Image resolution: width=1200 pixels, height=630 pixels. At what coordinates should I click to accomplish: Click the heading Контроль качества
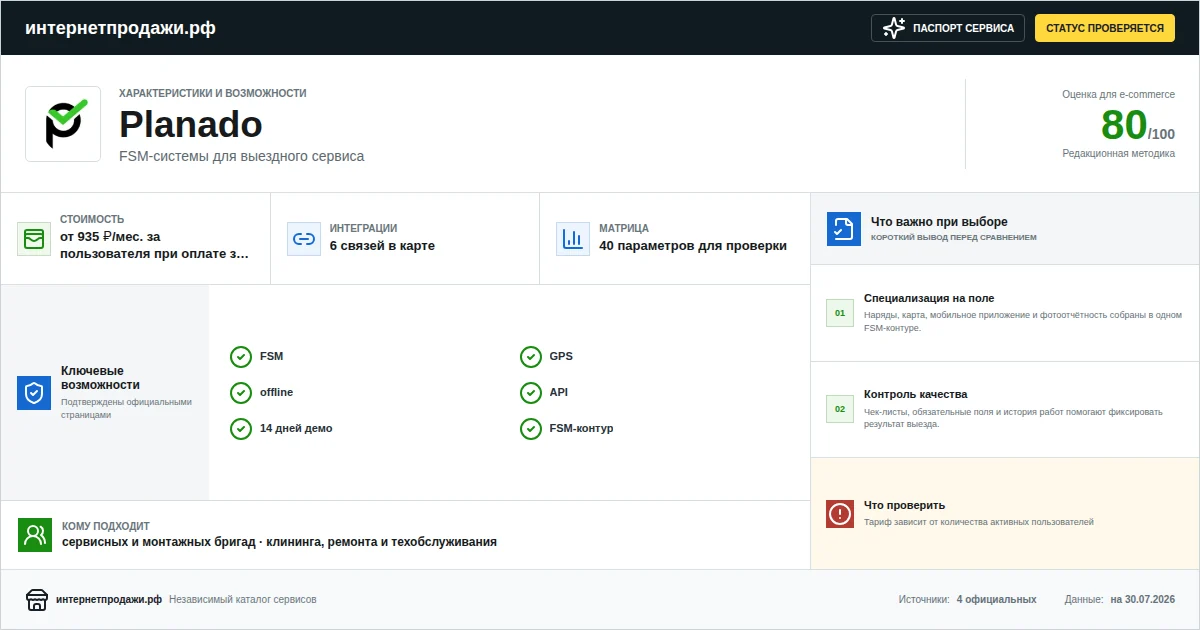tap(916, 394)
